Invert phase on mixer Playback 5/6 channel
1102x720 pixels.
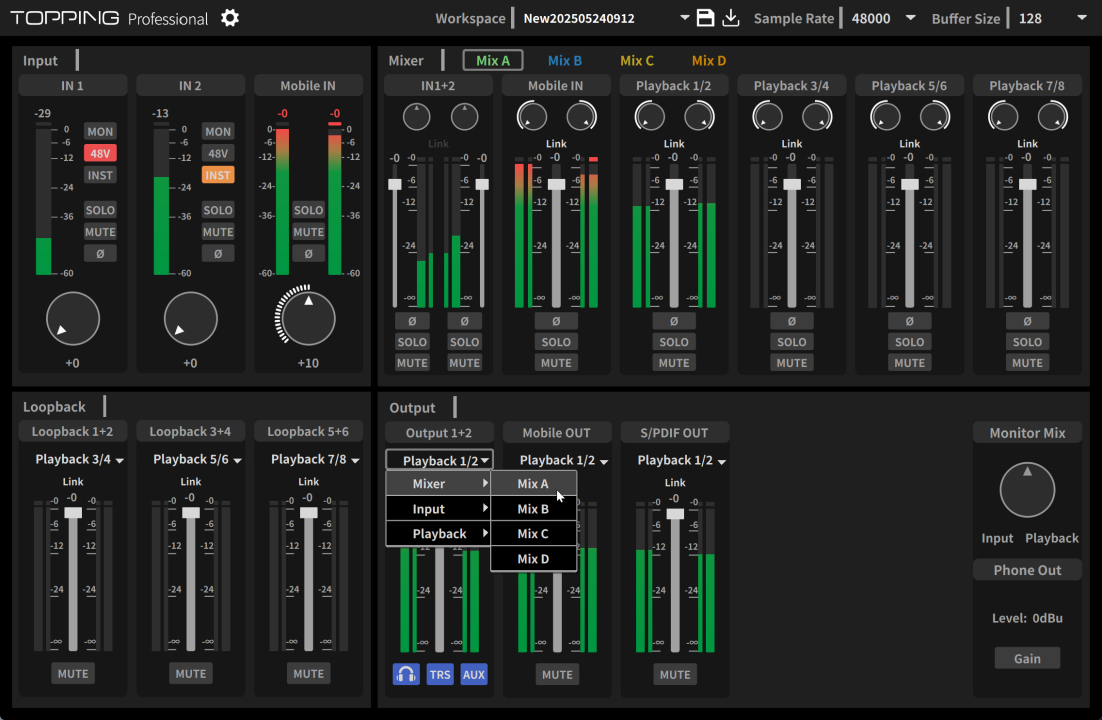(x=909, y=321)
